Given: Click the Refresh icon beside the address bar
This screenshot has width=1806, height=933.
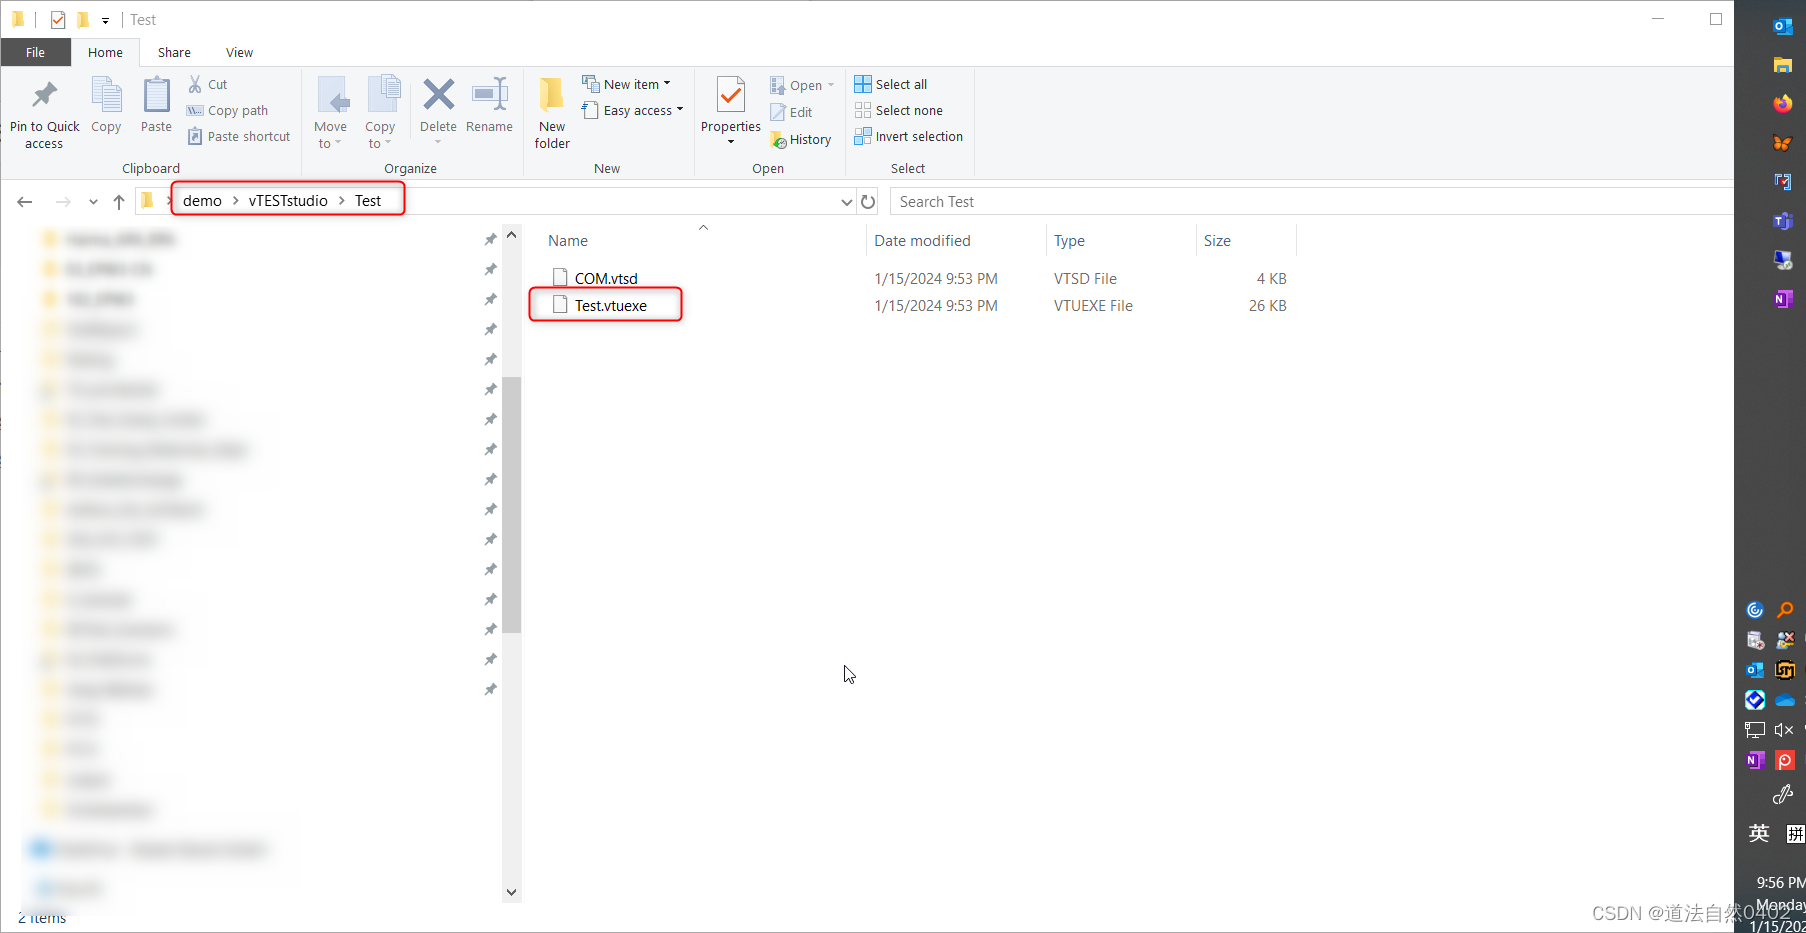Looking at the screenshot, I should (x=867, y=201).
